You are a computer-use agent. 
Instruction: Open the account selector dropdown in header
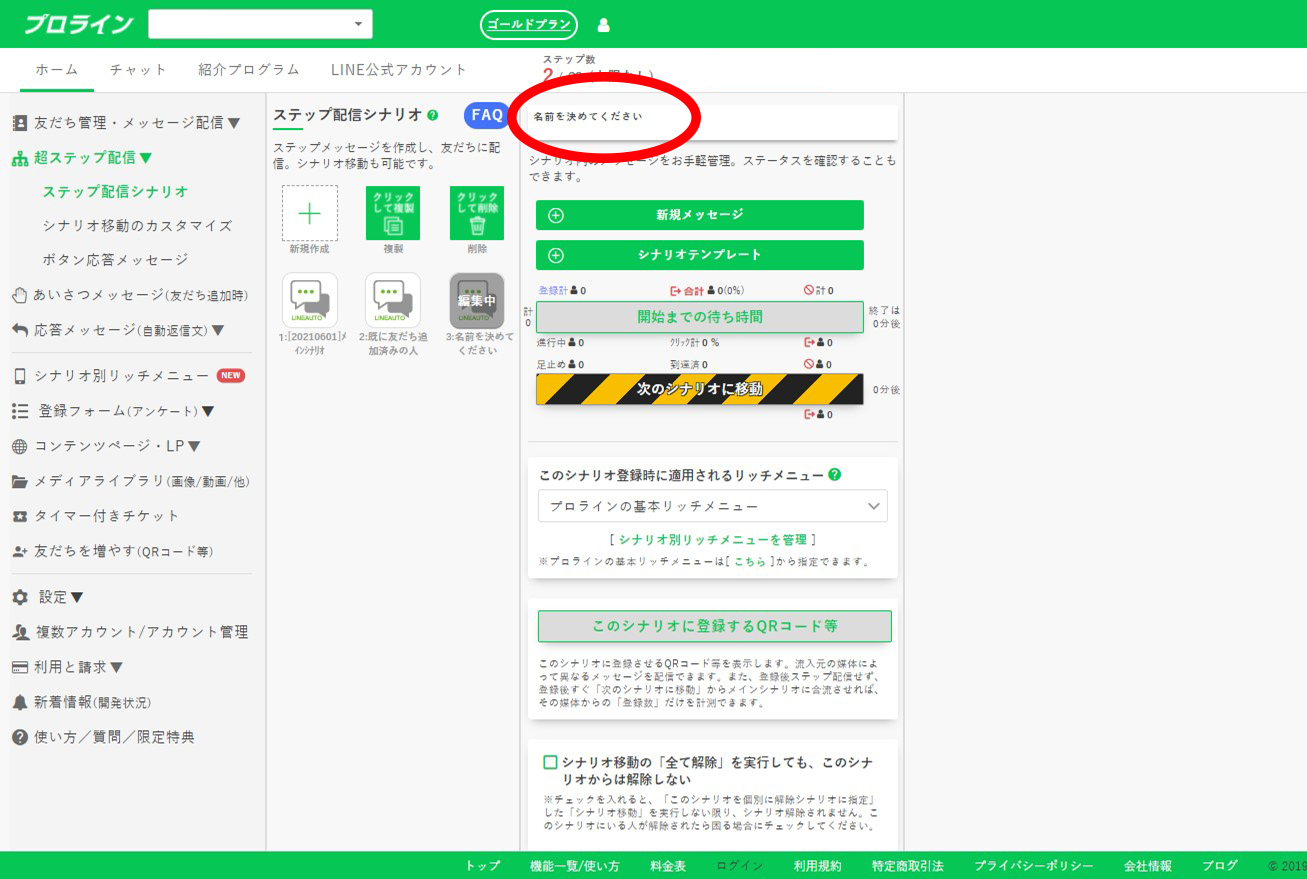tap(260, 24)
